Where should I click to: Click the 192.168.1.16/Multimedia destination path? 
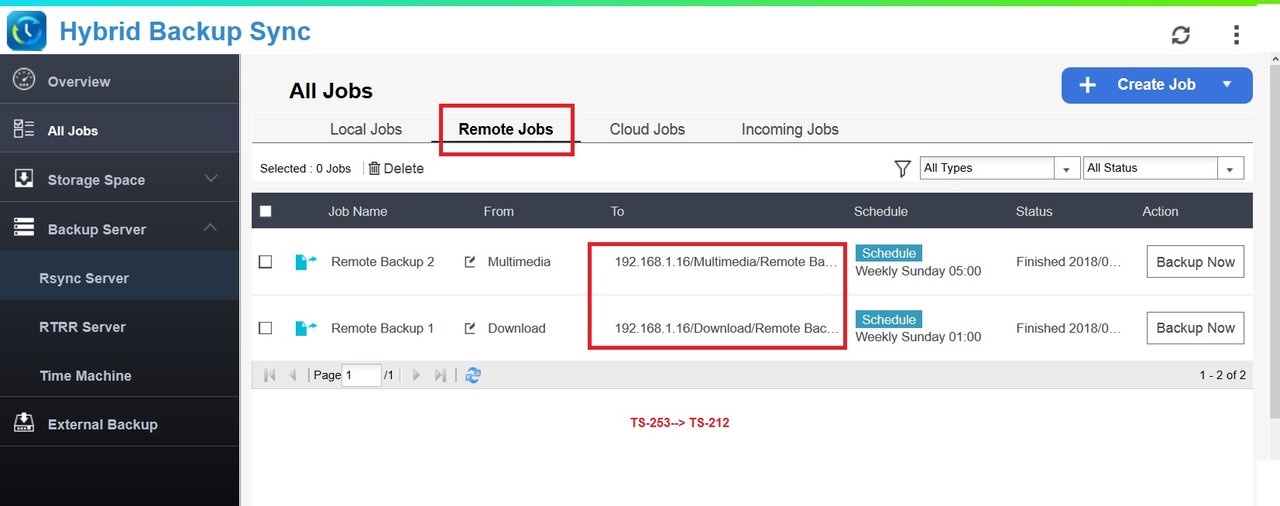pyautogui.click(x=726, y=262)
